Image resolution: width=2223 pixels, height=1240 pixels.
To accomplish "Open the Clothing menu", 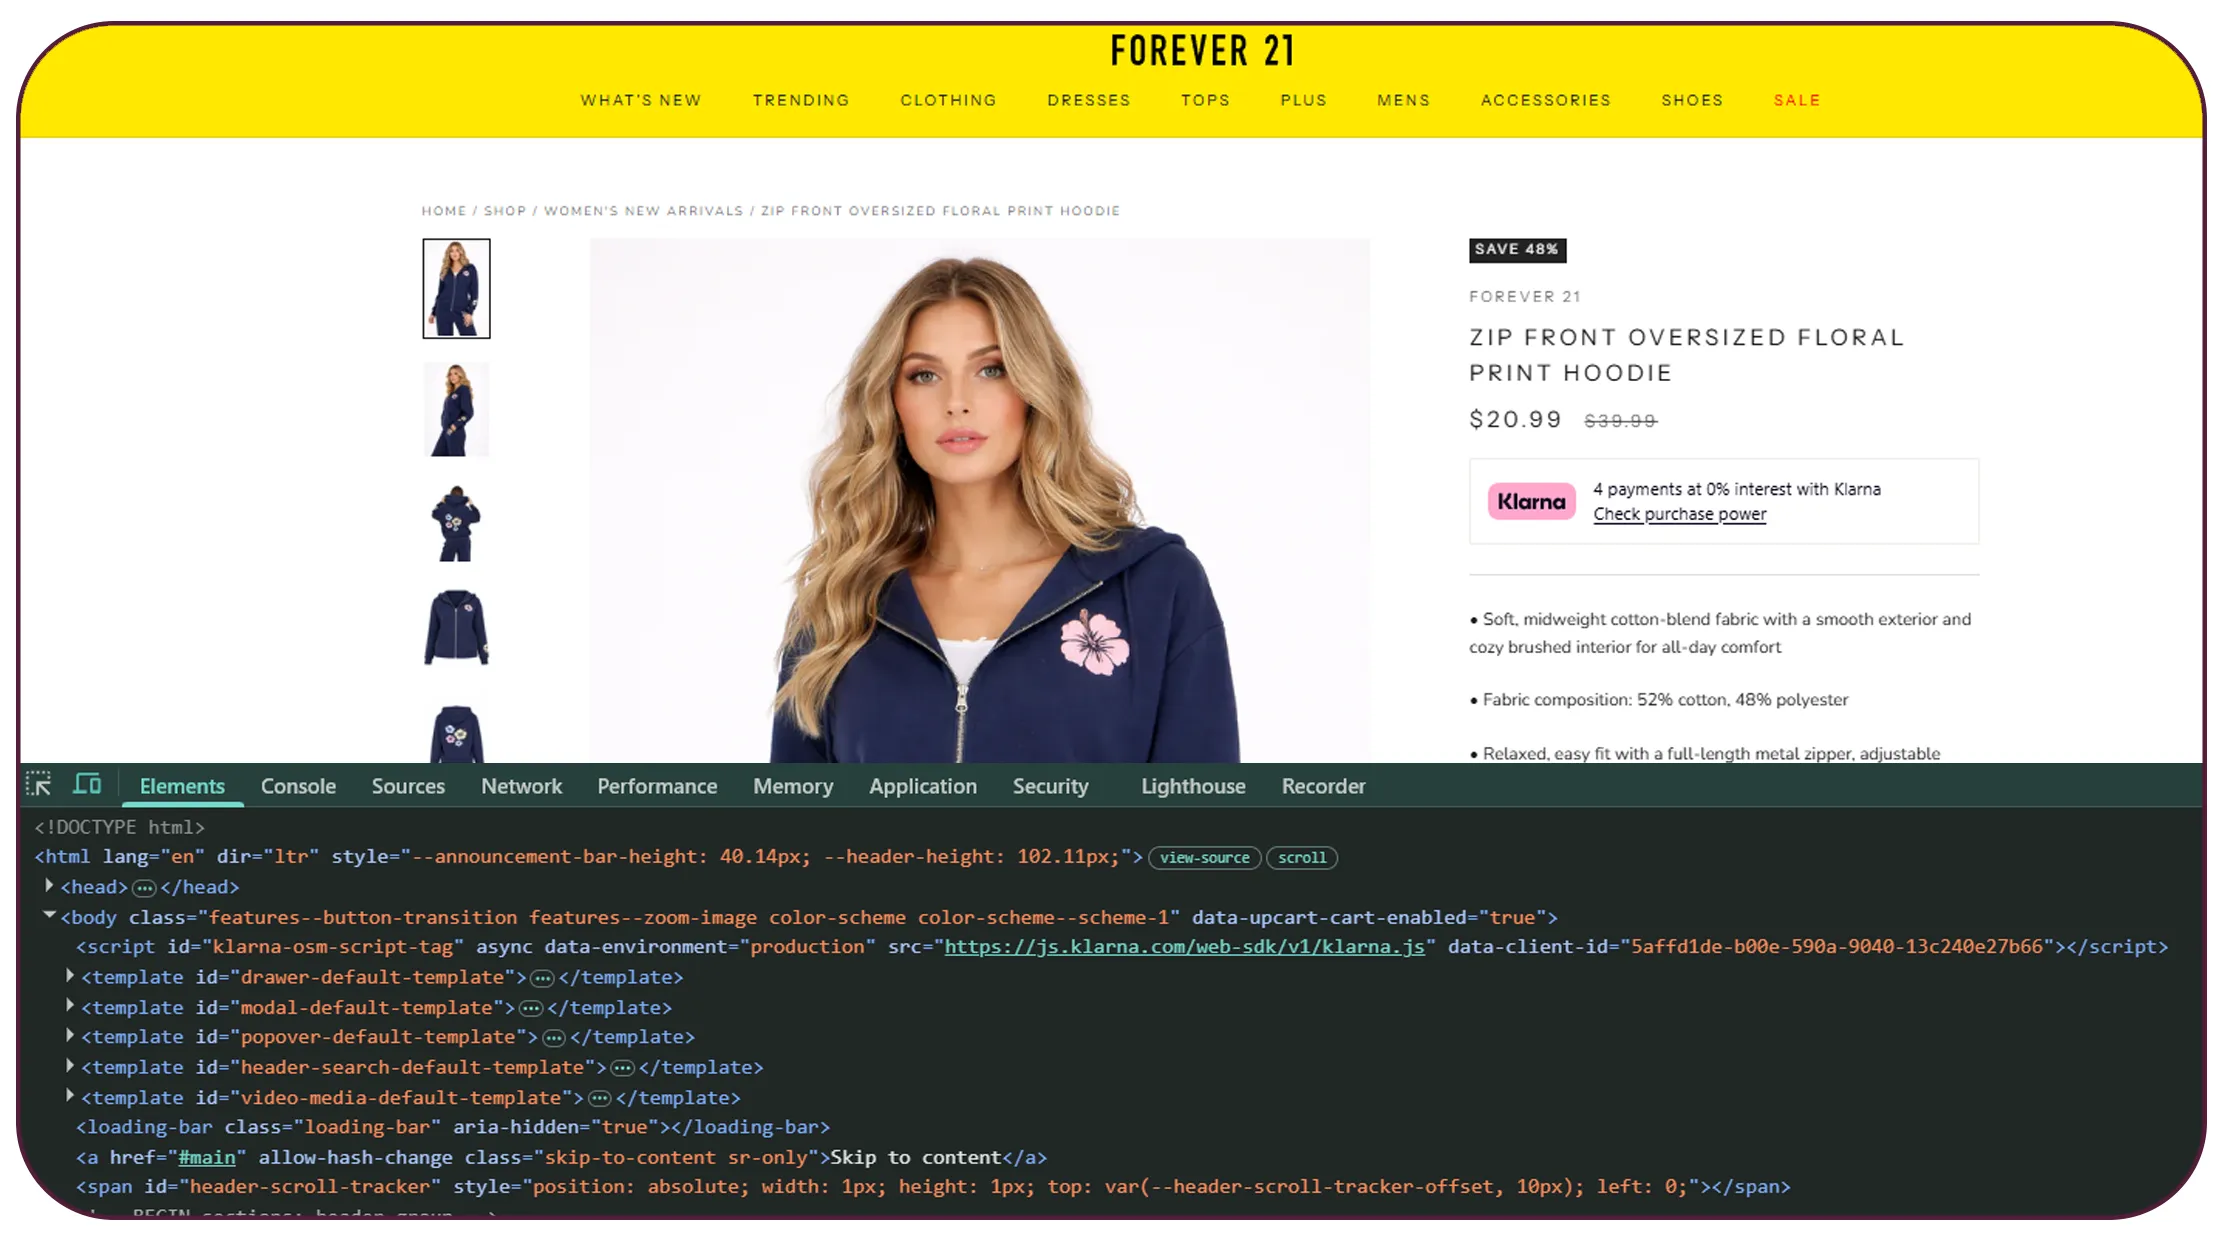I will click(948, 100).
